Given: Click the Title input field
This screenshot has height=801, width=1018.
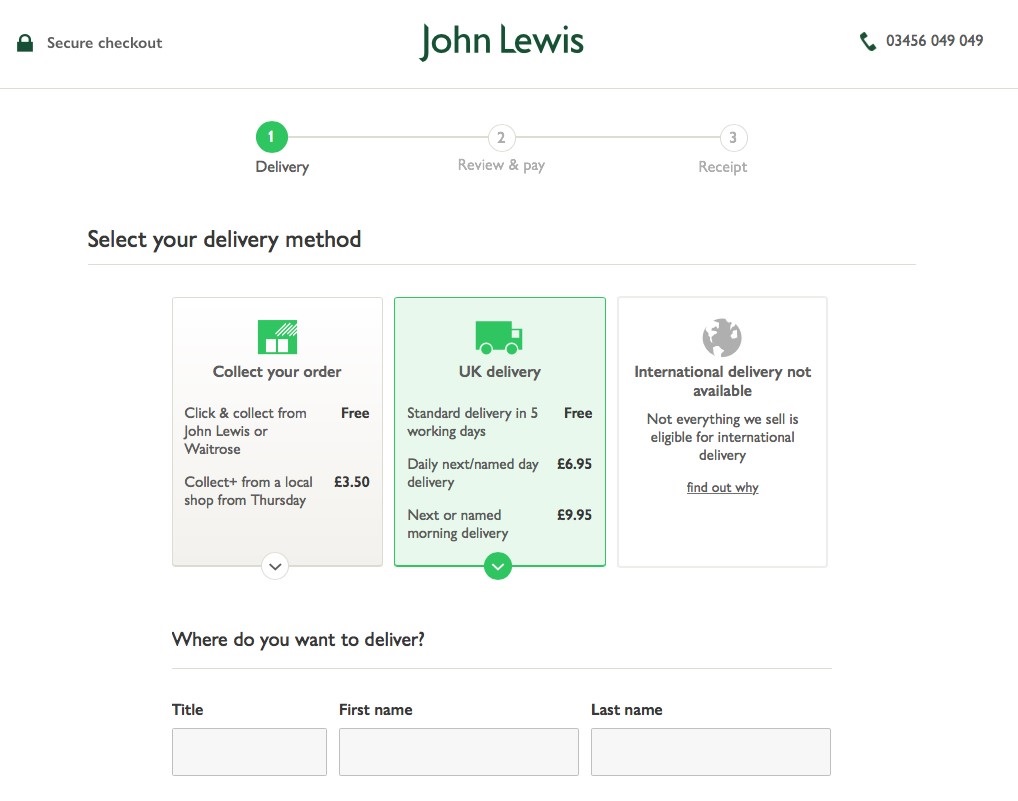Looking at the screenshot, I should click(x=249, y=752).
